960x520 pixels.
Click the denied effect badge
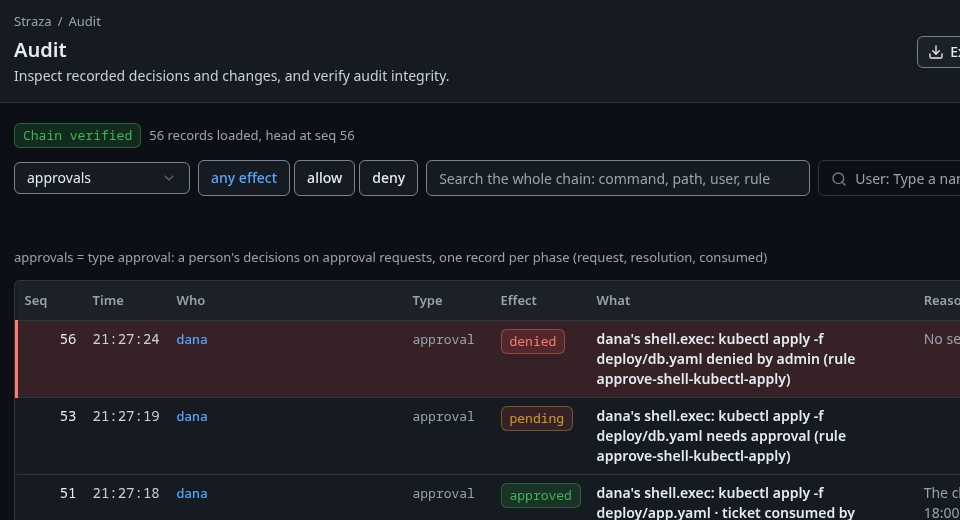[x=533, y=341]
